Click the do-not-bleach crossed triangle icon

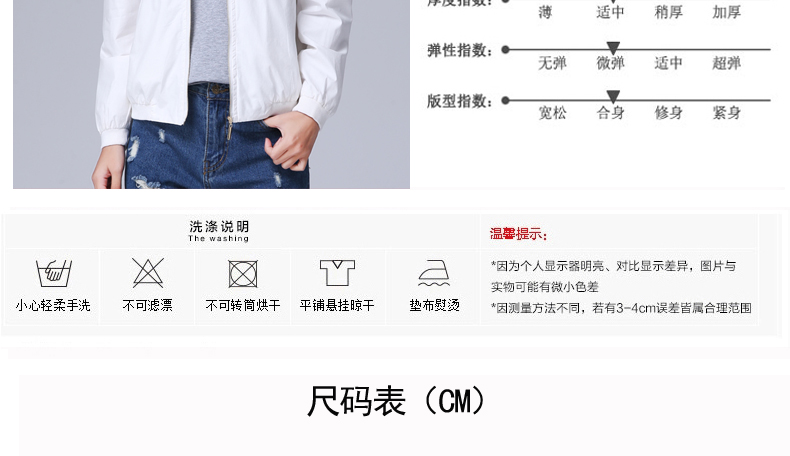pos(148,273)
